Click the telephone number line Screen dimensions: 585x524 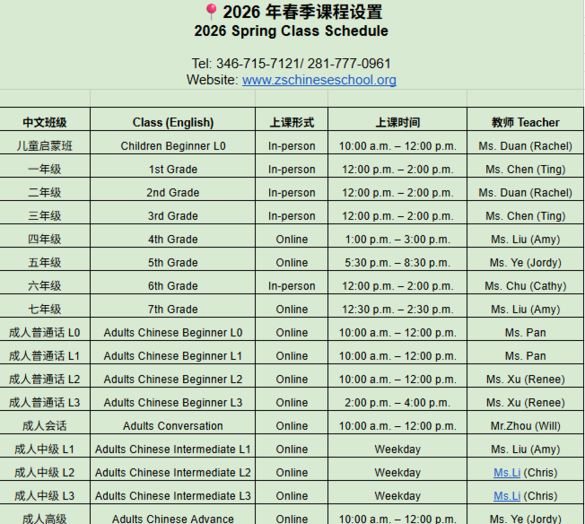pos(291,63)
